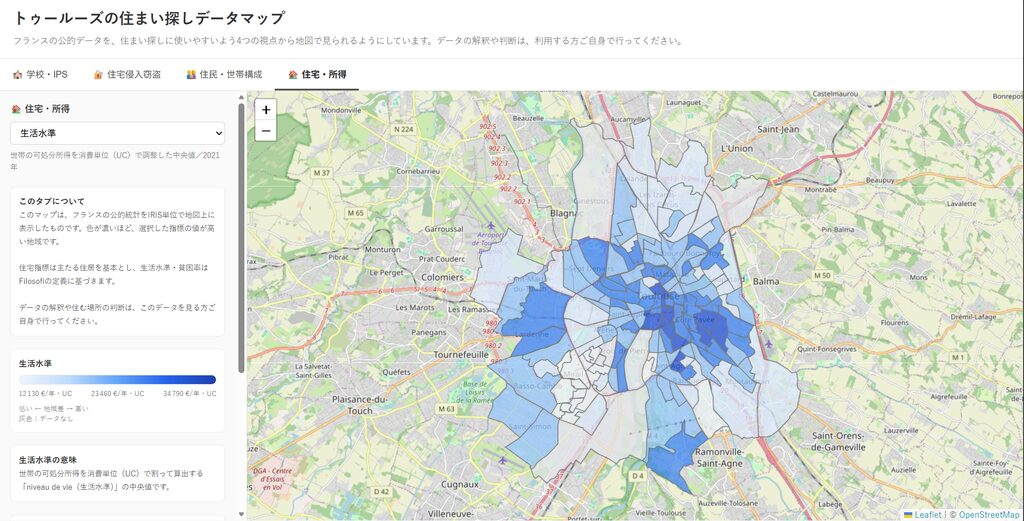Image resolution: width=1024 pixels, height=521 pixels.
Task: Select the 住宅・所得 tab
Action: [317, 74]
